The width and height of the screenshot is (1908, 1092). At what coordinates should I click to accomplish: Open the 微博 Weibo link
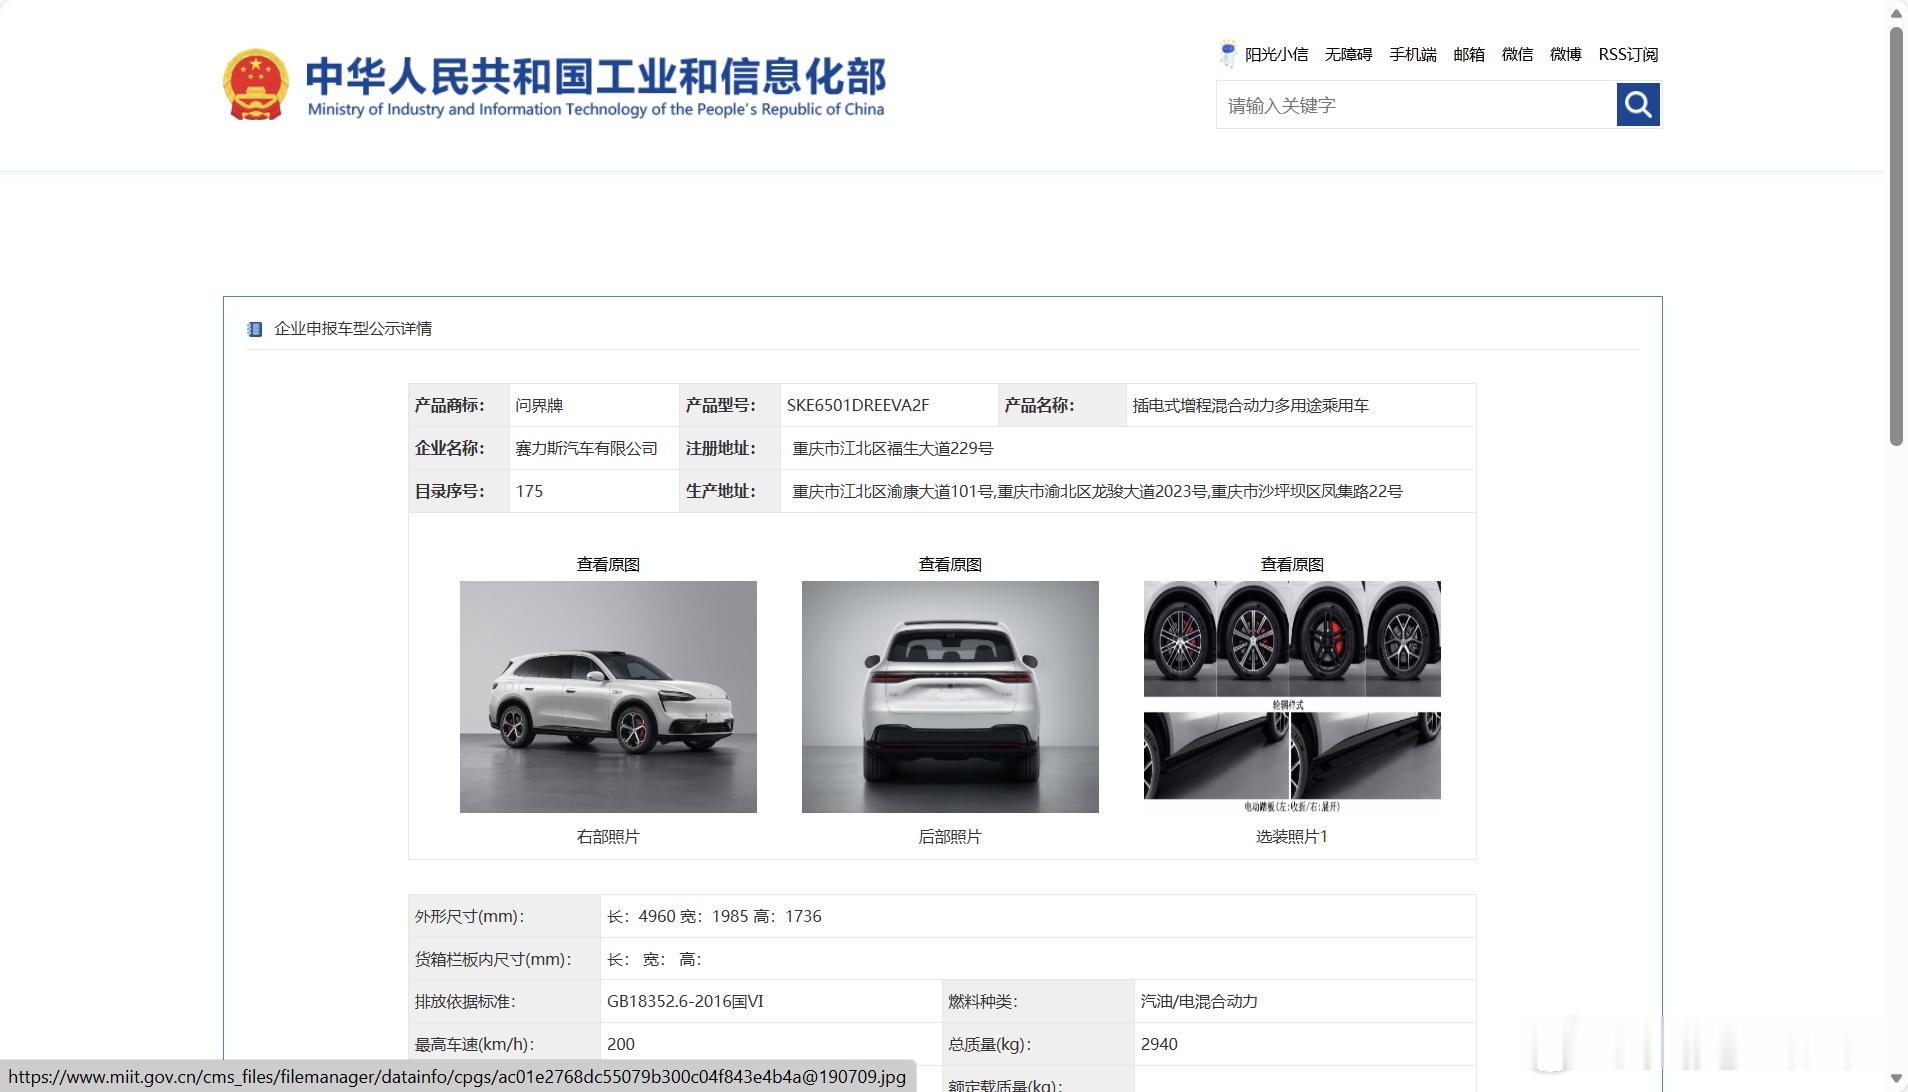pos(1564,54)
